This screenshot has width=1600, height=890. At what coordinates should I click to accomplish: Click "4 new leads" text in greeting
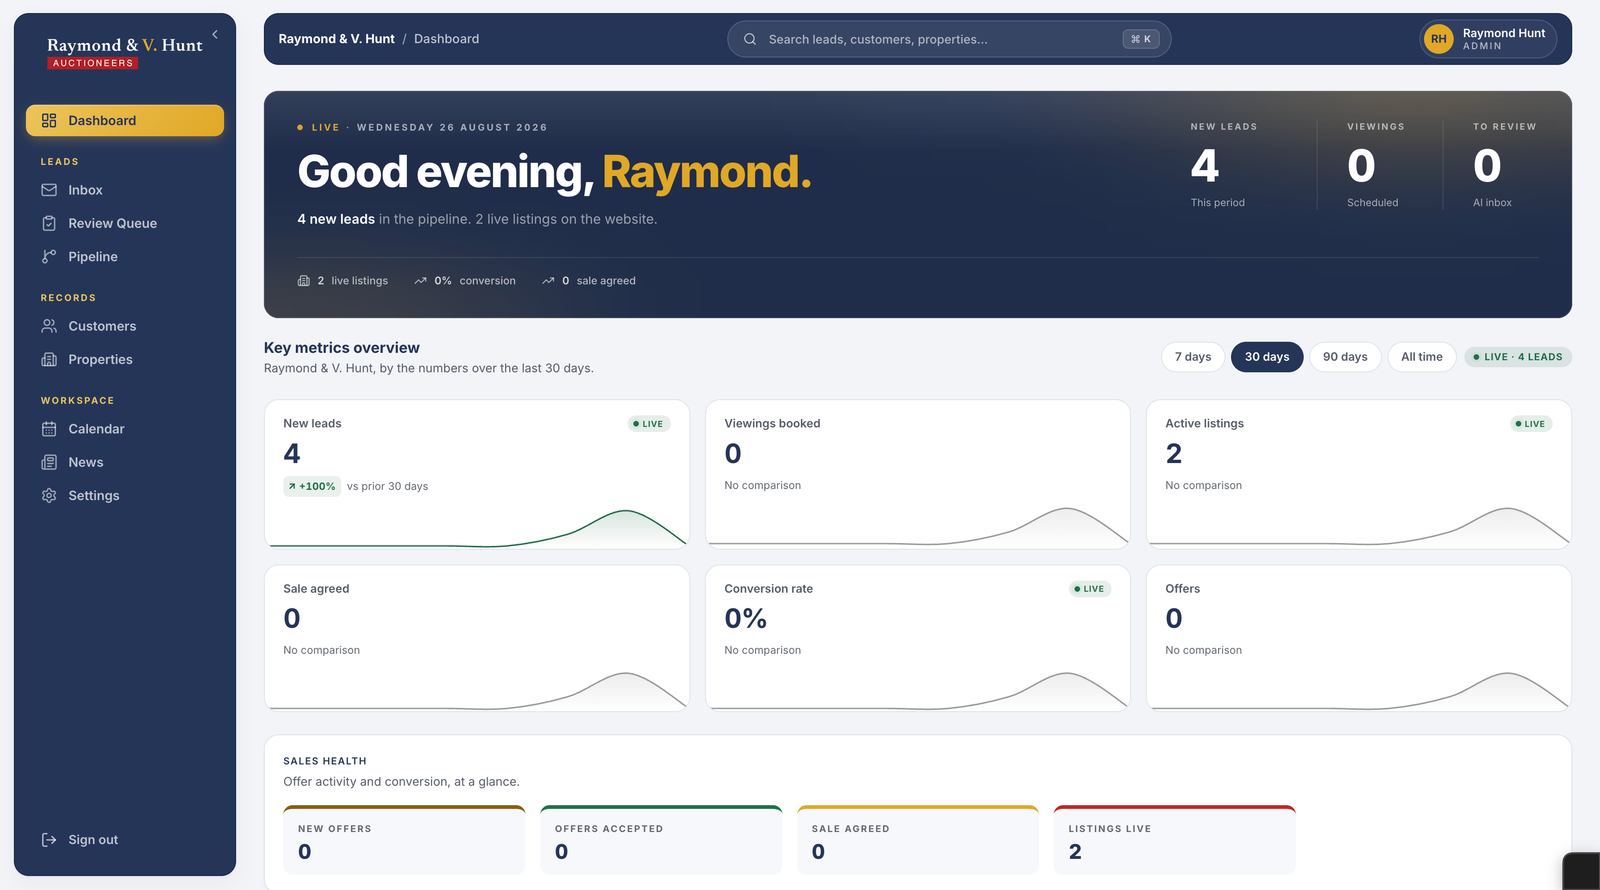(336, 219)
